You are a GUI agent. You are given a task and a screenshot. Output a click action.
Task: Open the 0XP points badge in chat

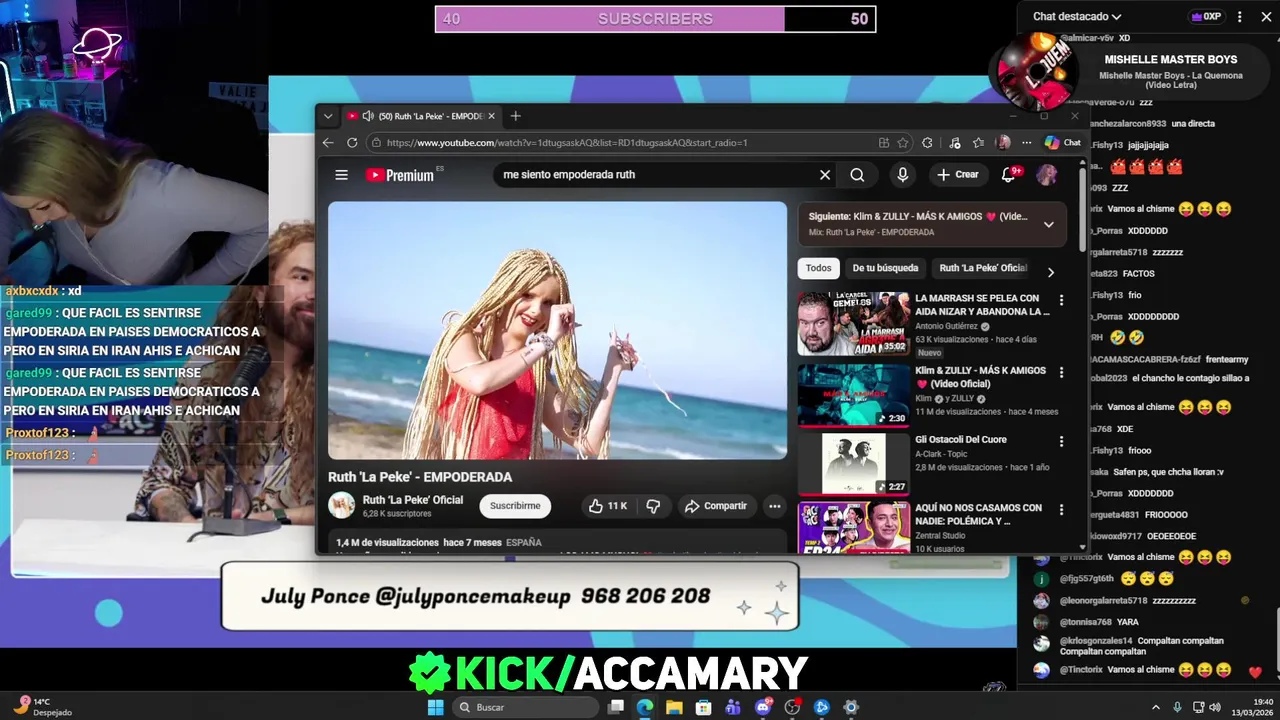point(1206,17)
